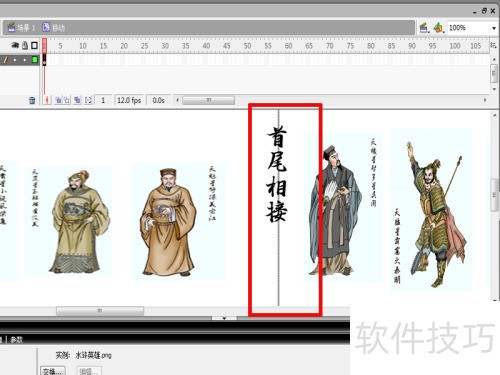Click the Scene 1 breadcrumb icon
500x375 pixels.
(x=12, y=27)
